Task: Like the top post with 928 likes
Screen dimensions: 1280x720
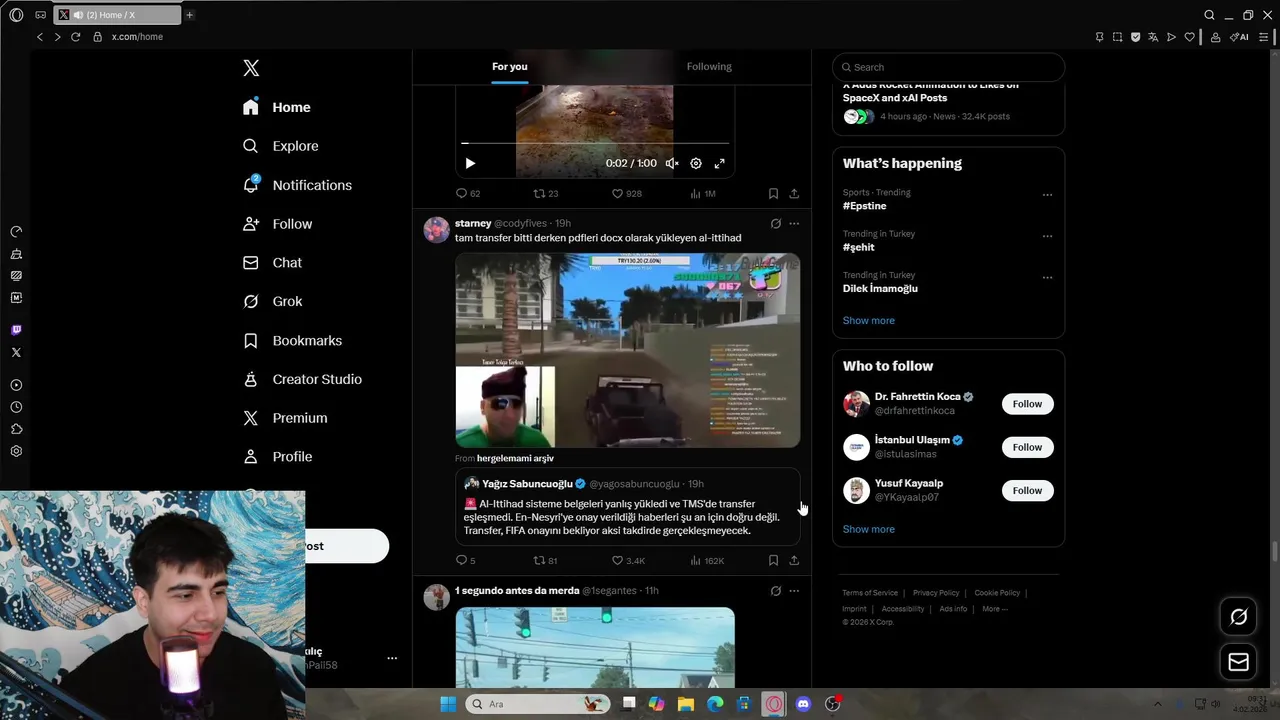Action: coord(627,194)
